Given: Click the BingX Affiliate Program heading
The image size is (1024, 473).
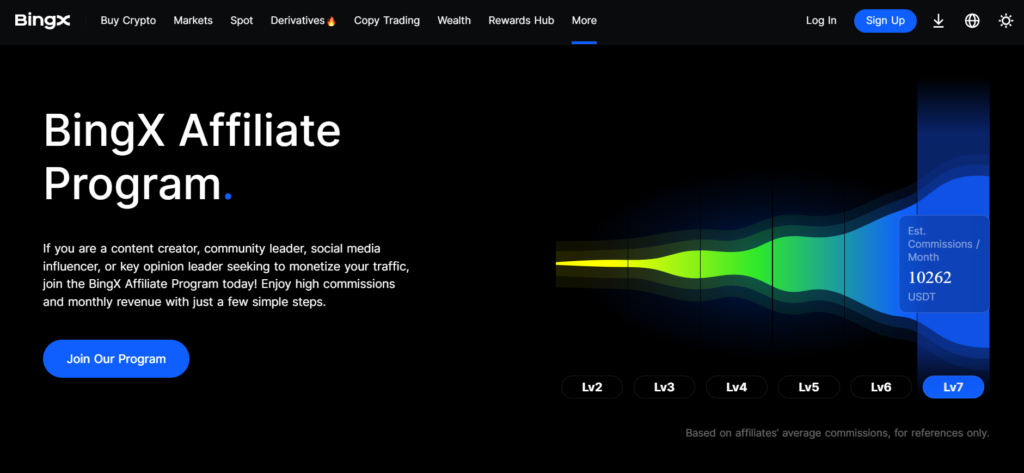Looking at the screenshot, I should pyautogui.click(x=192, y=159).
